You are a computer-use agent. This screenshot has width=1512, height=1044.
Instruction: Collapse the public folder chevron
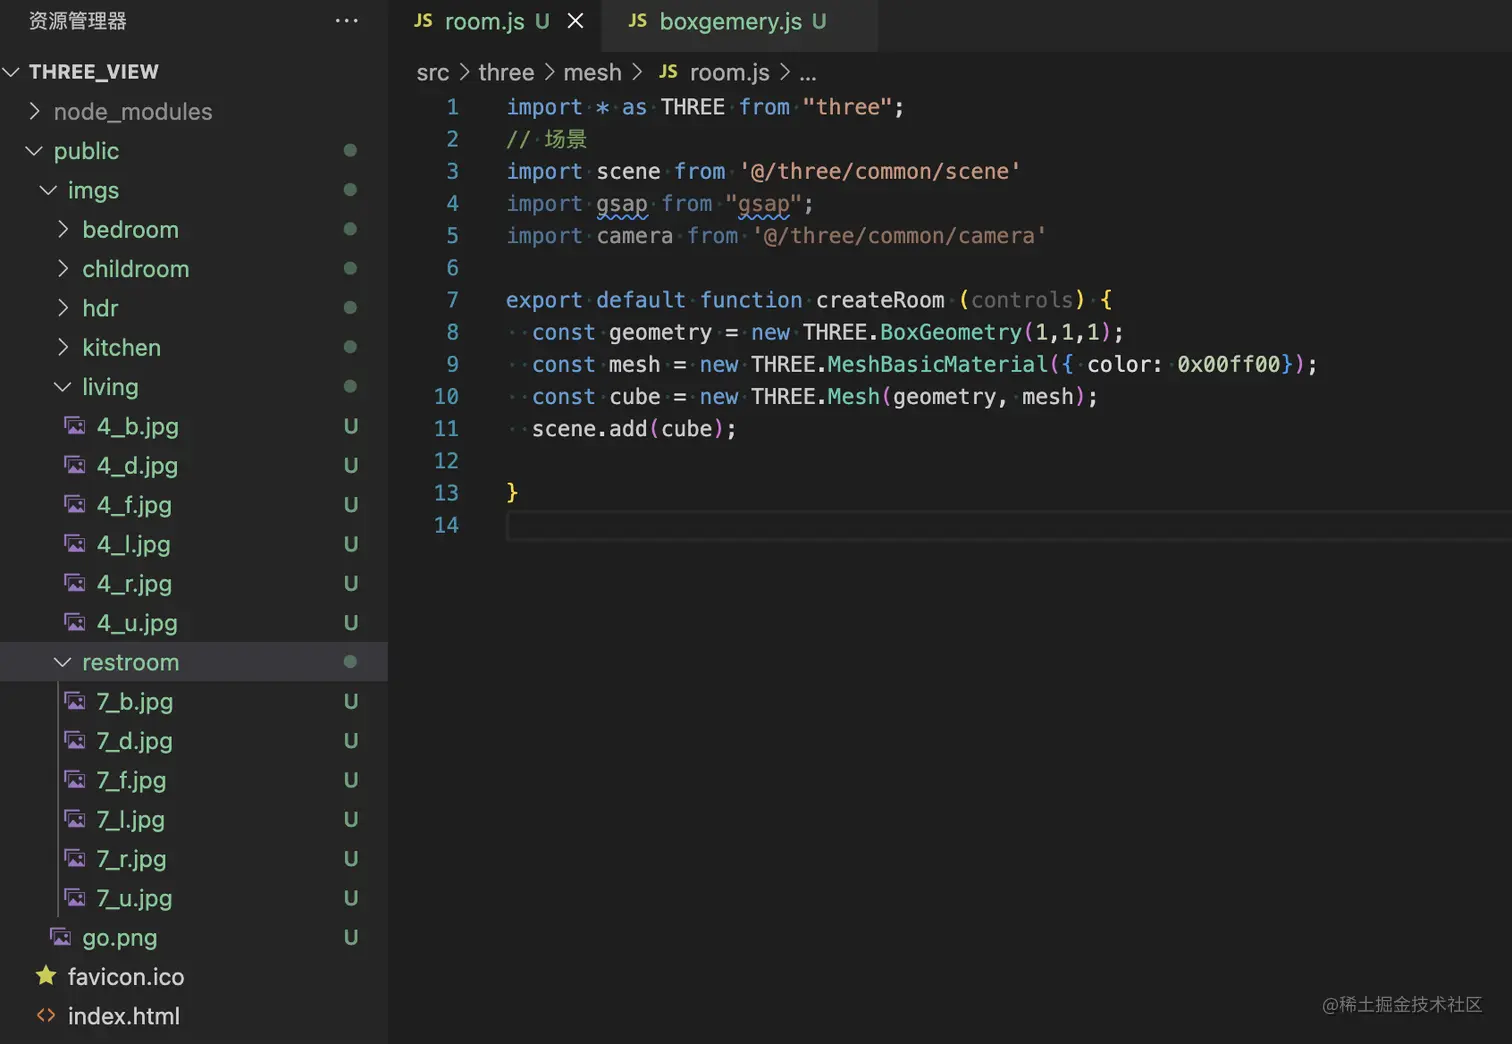pyautogui.click(x=34, y=151)
